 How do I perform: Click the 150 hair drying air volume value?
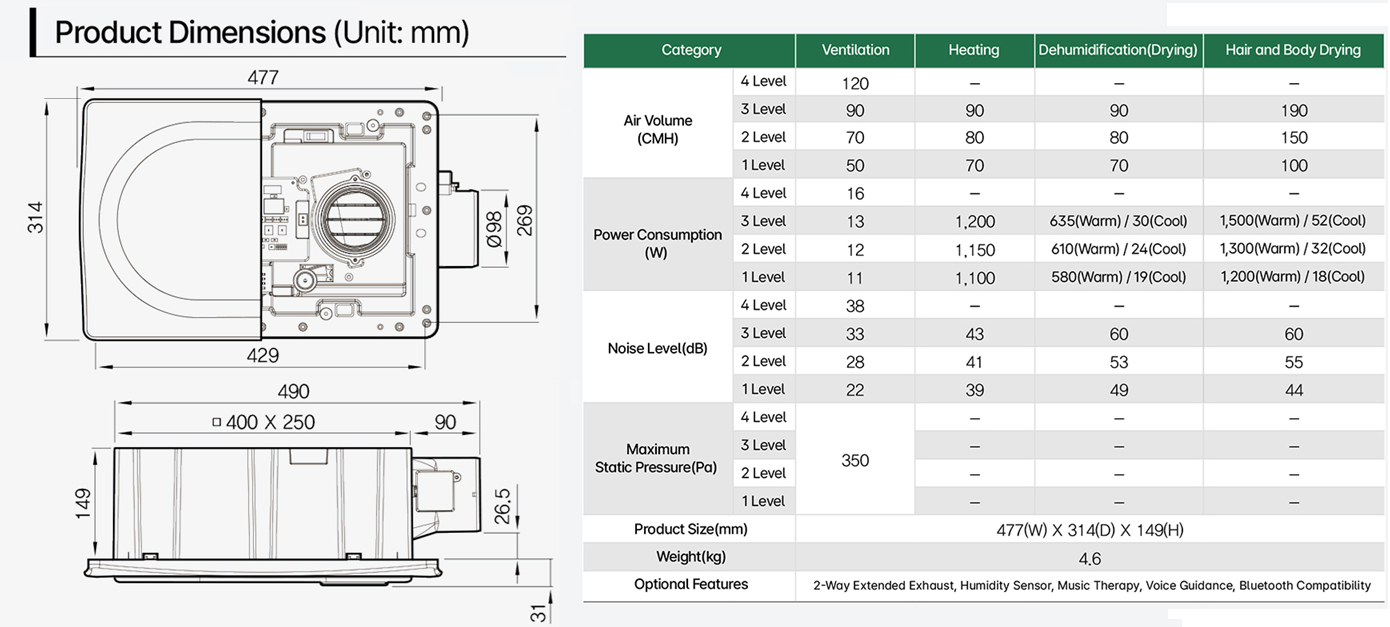tap(1294, 138)
